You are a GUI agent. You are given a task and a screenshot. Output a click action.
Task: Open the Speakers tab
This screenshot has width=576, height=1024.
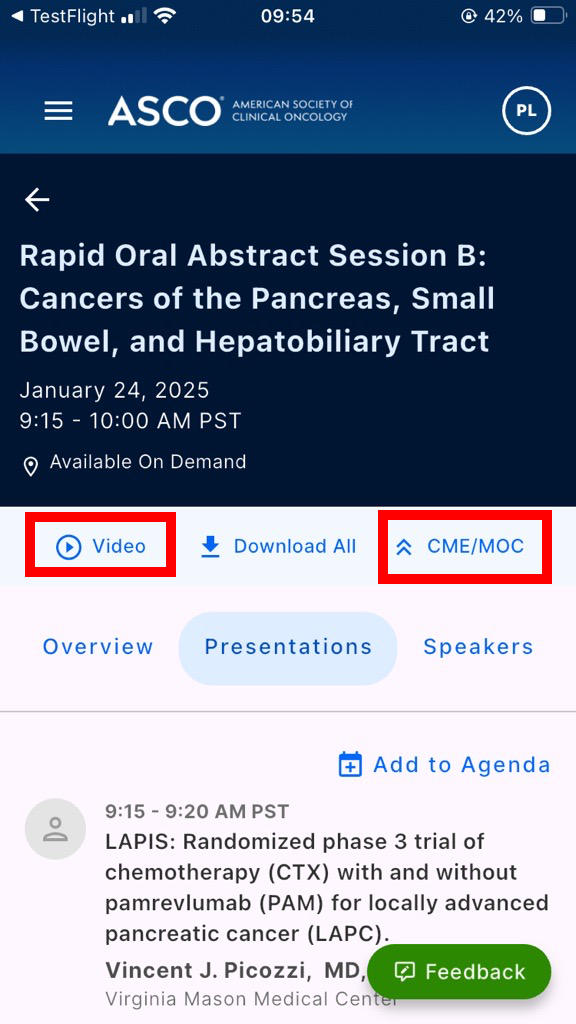(478, 647)
